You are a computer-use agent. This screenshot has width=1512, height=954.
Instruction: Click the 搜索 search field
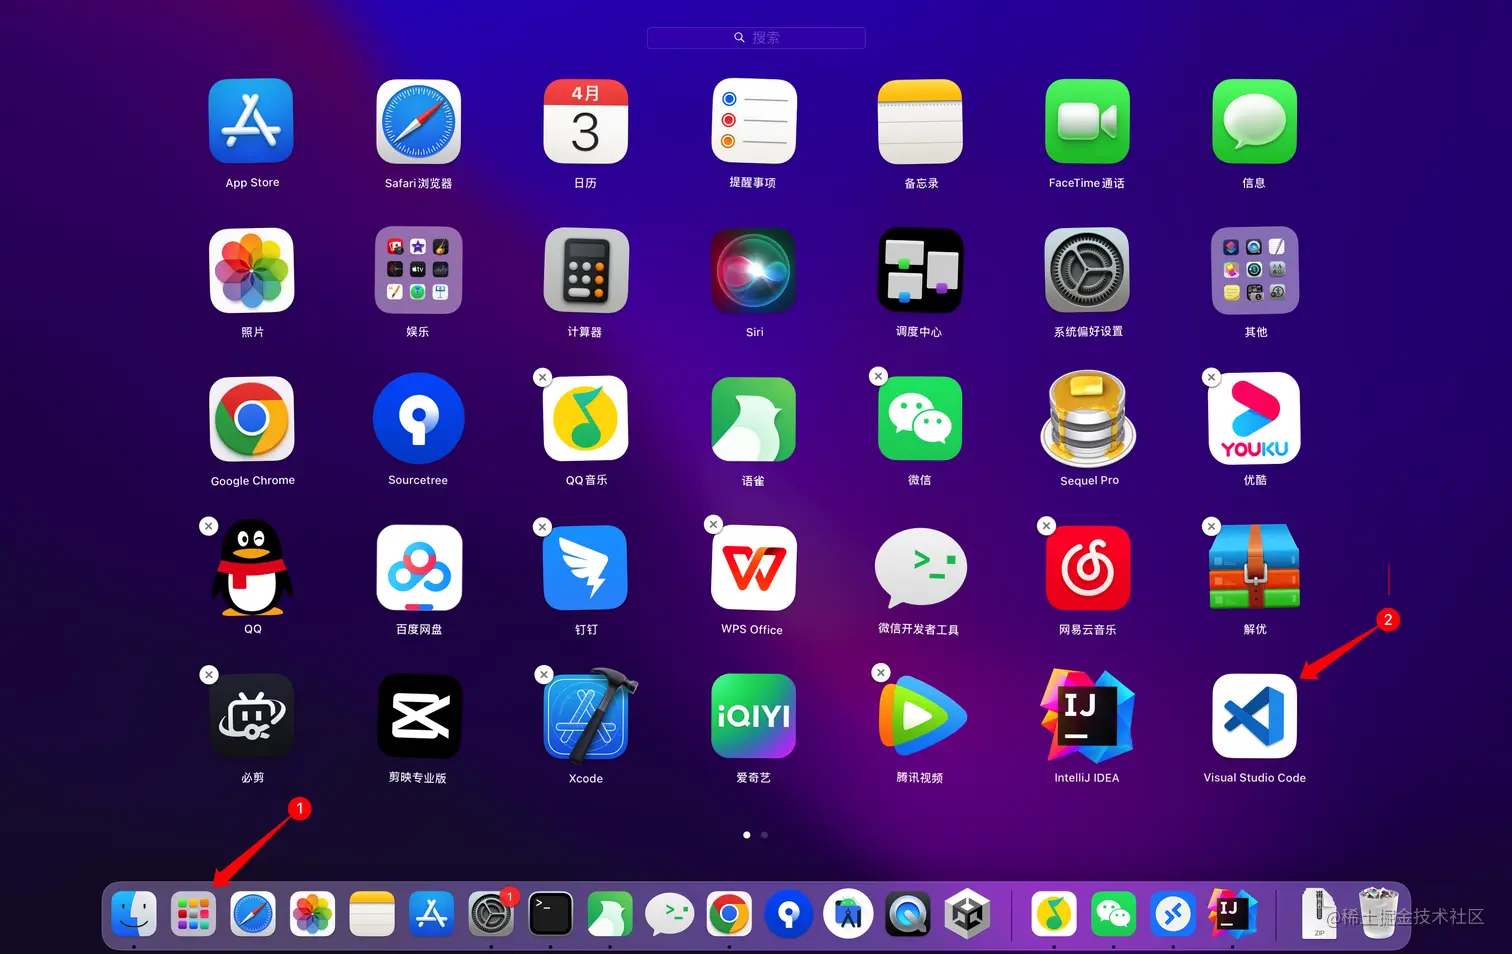pos(756,37)
